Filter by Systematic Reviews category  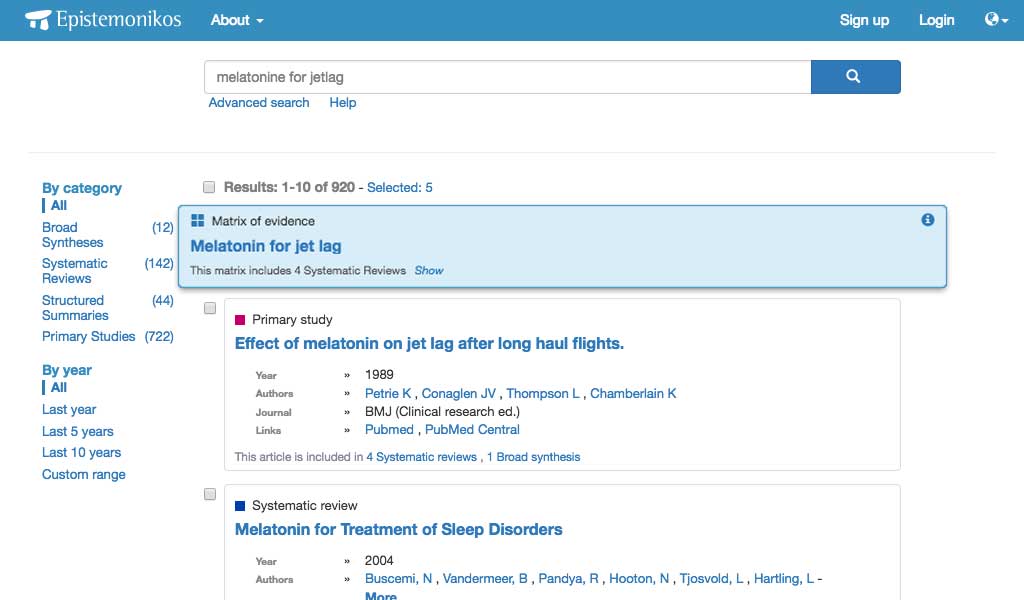pyautogui.click(x=74, y=271)
